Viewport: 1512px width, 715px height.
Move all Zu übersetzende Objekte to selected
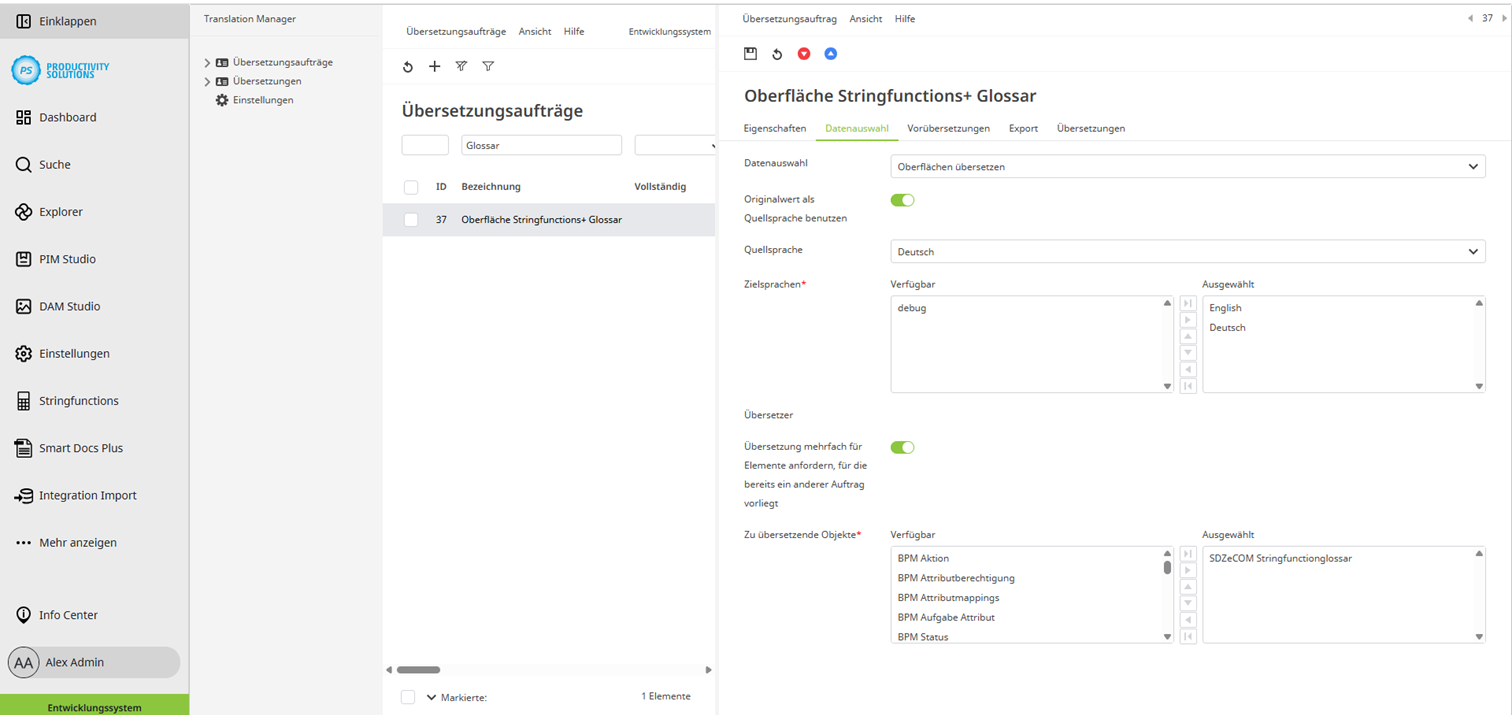[x=1188, y=554]
